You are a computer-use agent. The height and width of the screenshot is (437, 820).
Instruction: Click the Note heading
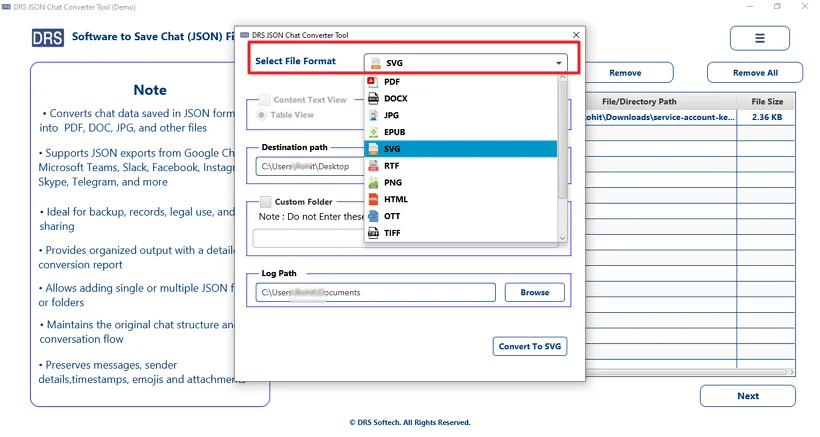pyautogui.click(x=150, y=90)
